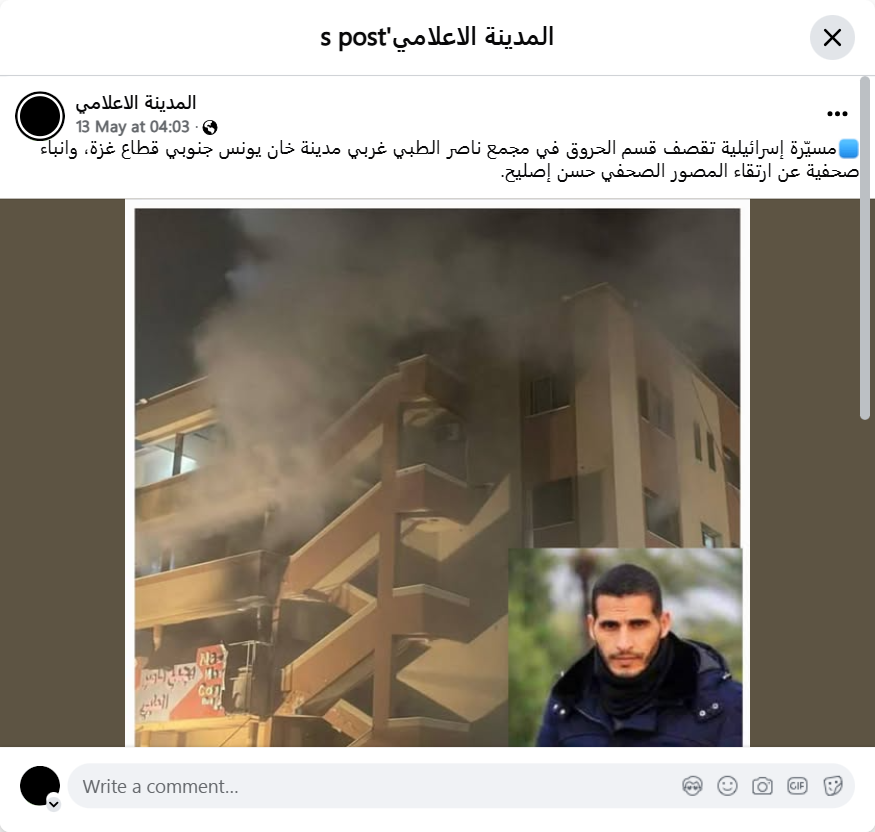
Task: Expand the commenting-as dropdown arrow on avatar
Action: point(54,804)
